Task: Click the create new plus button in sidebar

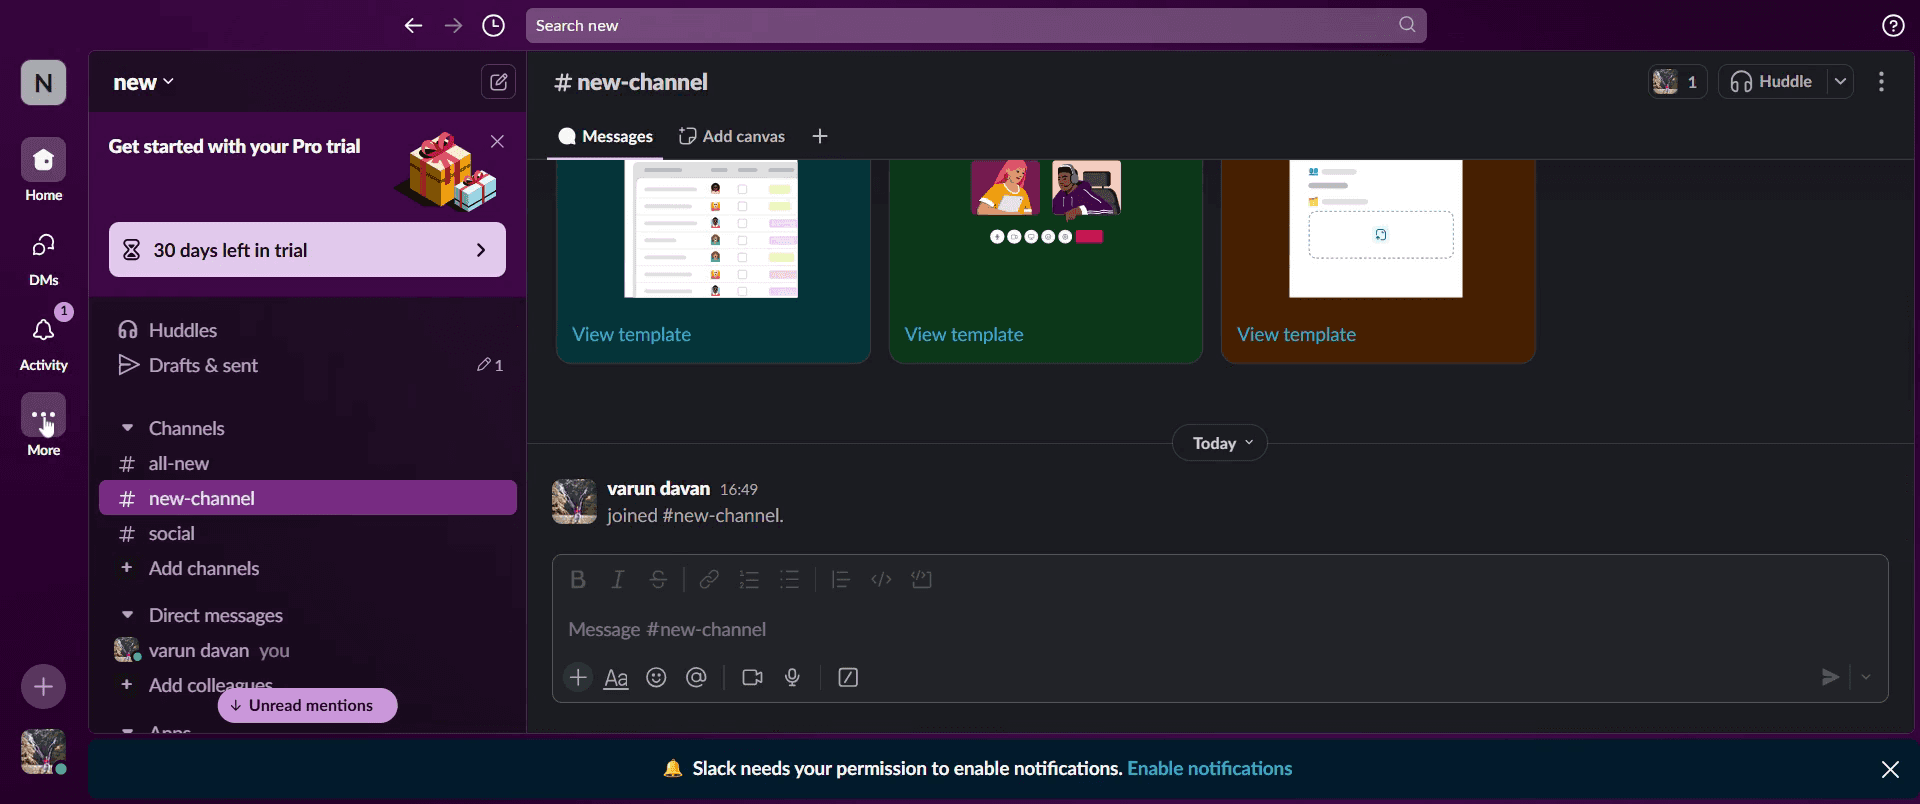Action: click(x=44, y=687)
